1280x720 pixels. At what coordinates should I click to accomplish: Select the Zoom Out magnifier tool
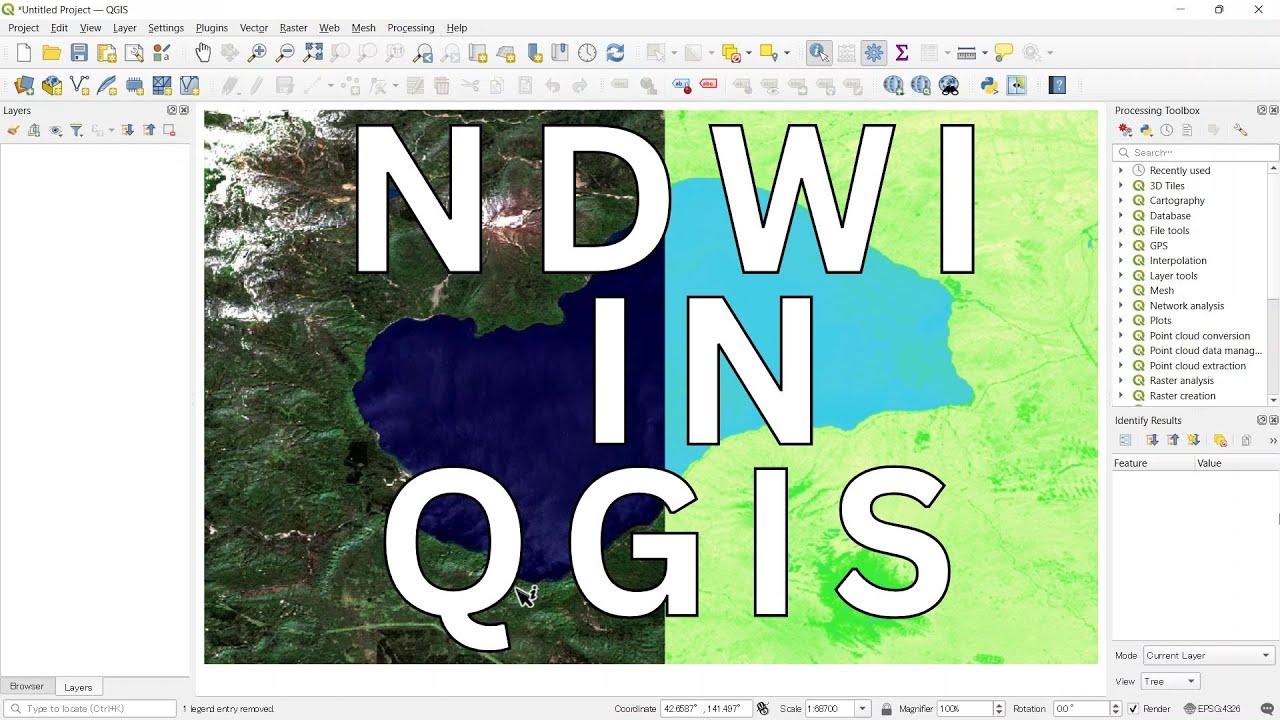click(285, 53)
